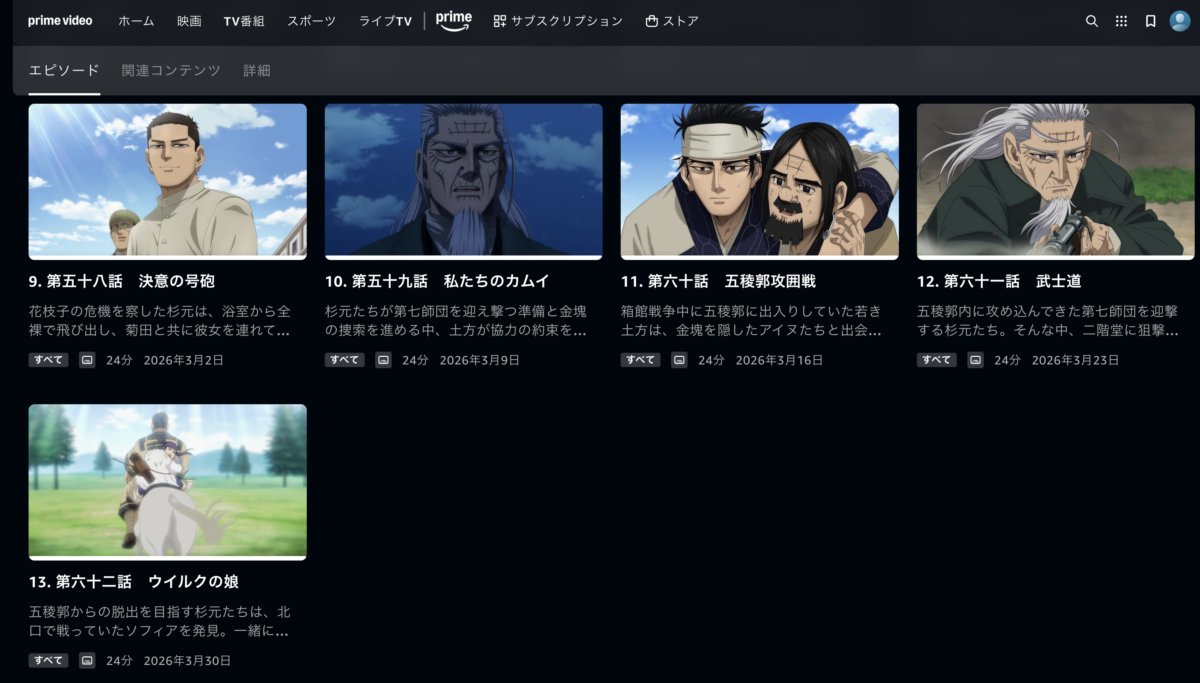
Task: Click subtitle icon for episode 10
Action: pos(383,360)
